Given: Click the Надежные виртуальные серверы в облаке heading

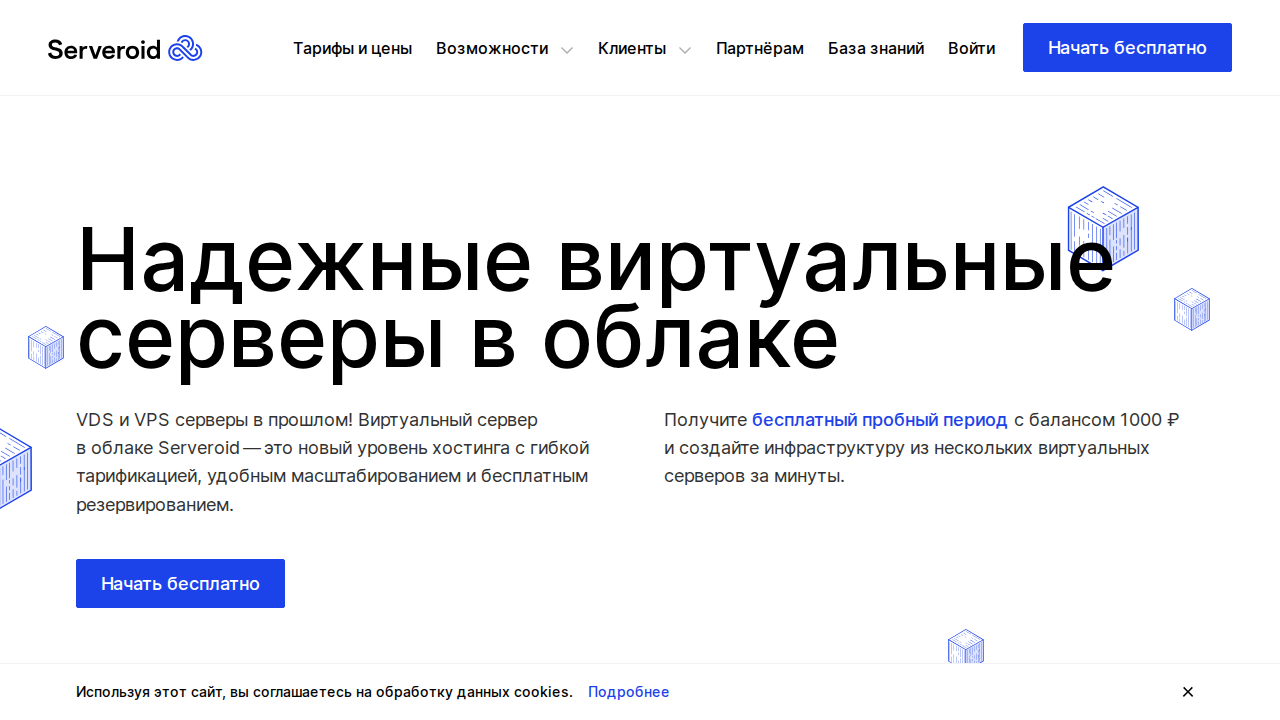Looking at the screenshot, I should click(x=595, y=300).
